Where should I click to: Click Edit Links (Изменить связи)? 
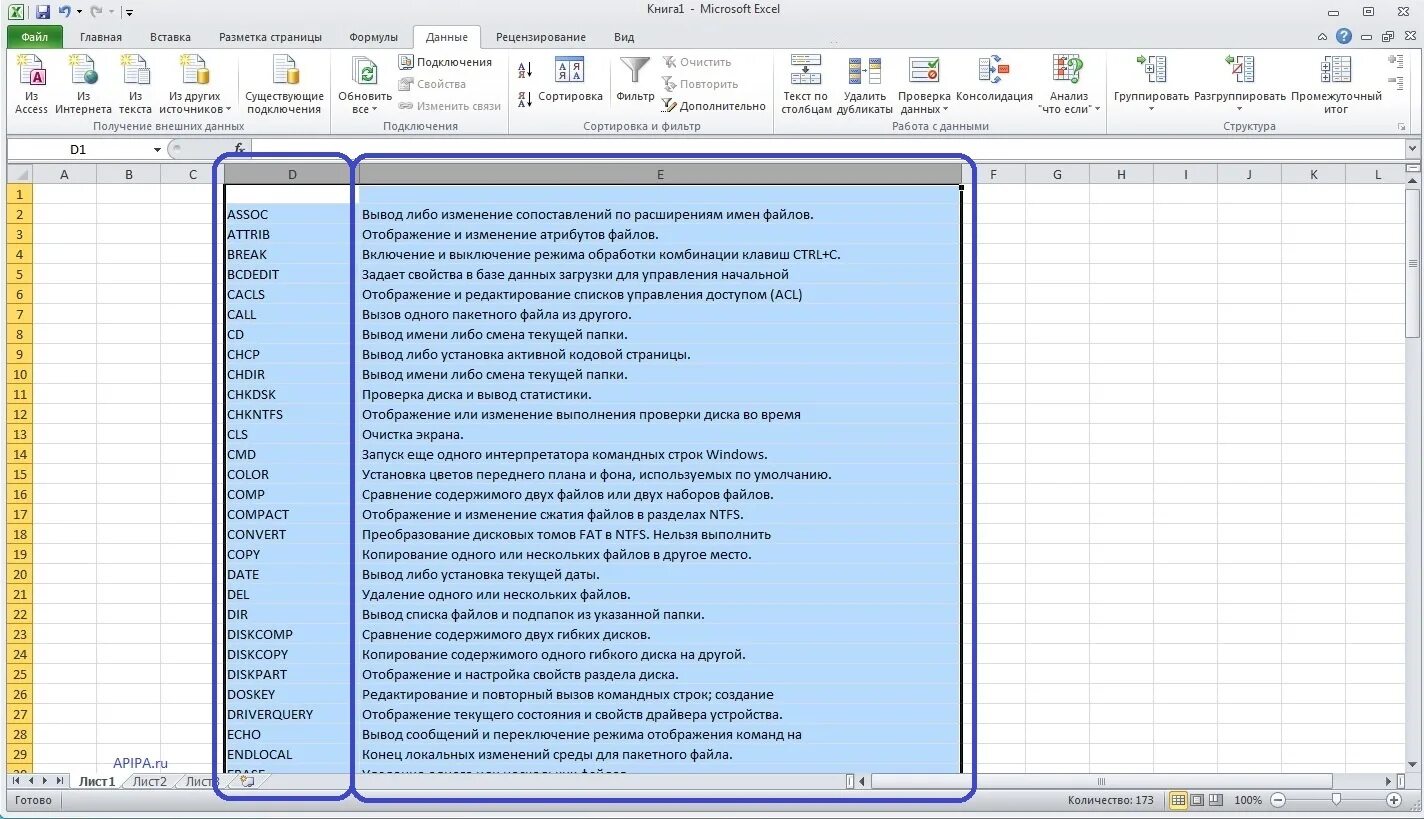(450, 106)
